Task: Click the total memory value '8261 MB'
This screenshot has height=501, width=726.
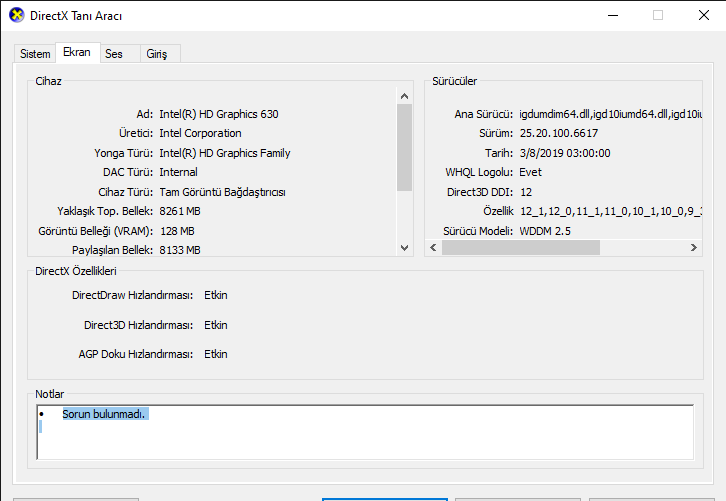Action: point(180,211)
